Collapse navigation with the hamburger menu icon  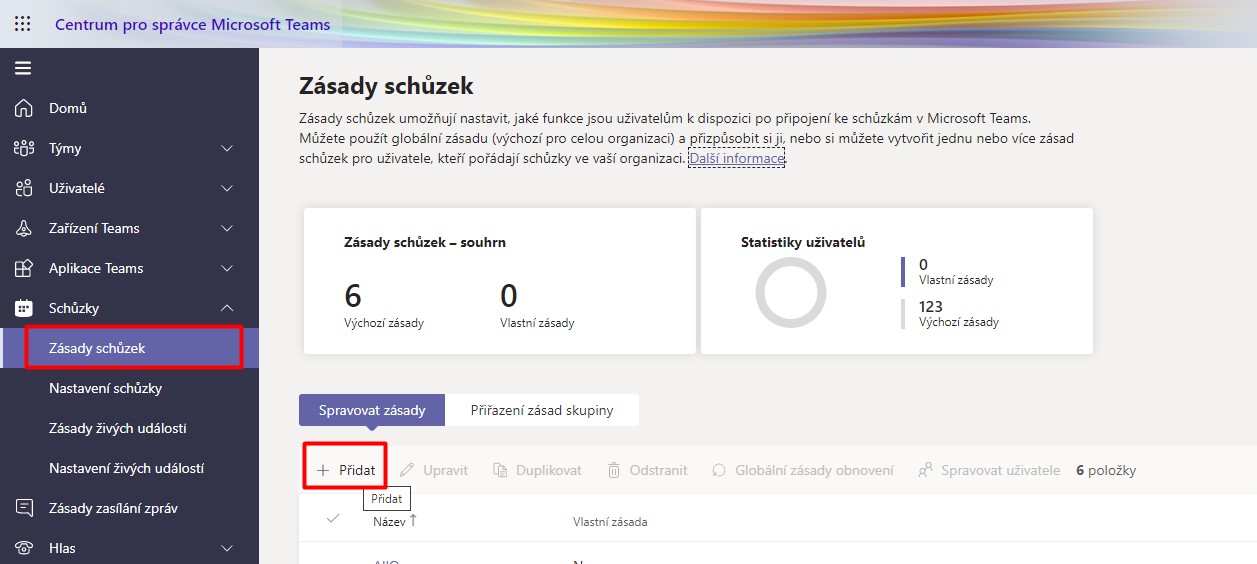(x=23, y=68)
